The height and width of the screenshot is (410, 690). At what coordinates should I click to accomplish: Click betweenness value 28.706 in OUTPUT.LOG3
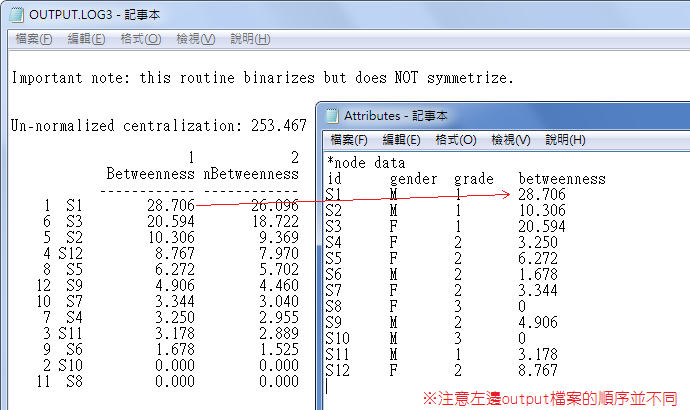pos(171,205)
